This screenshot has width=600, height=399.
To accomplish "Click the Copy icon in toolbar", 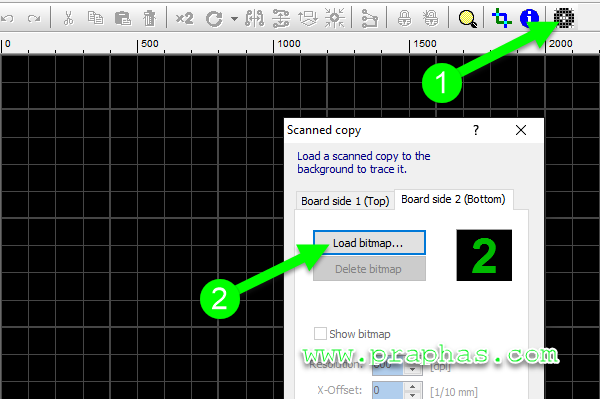I will pyautogui.click(x=95, y=18).
